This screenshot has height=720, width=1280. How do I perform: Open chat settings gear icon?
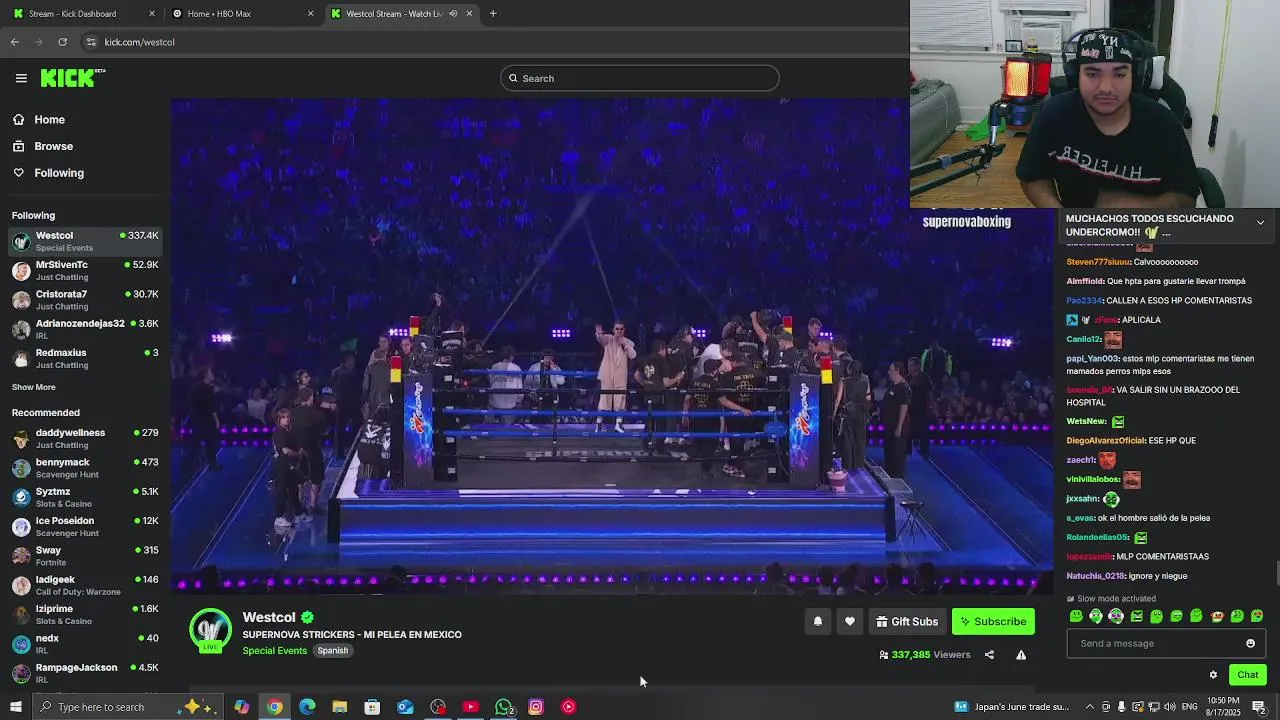coord(1213,675)
